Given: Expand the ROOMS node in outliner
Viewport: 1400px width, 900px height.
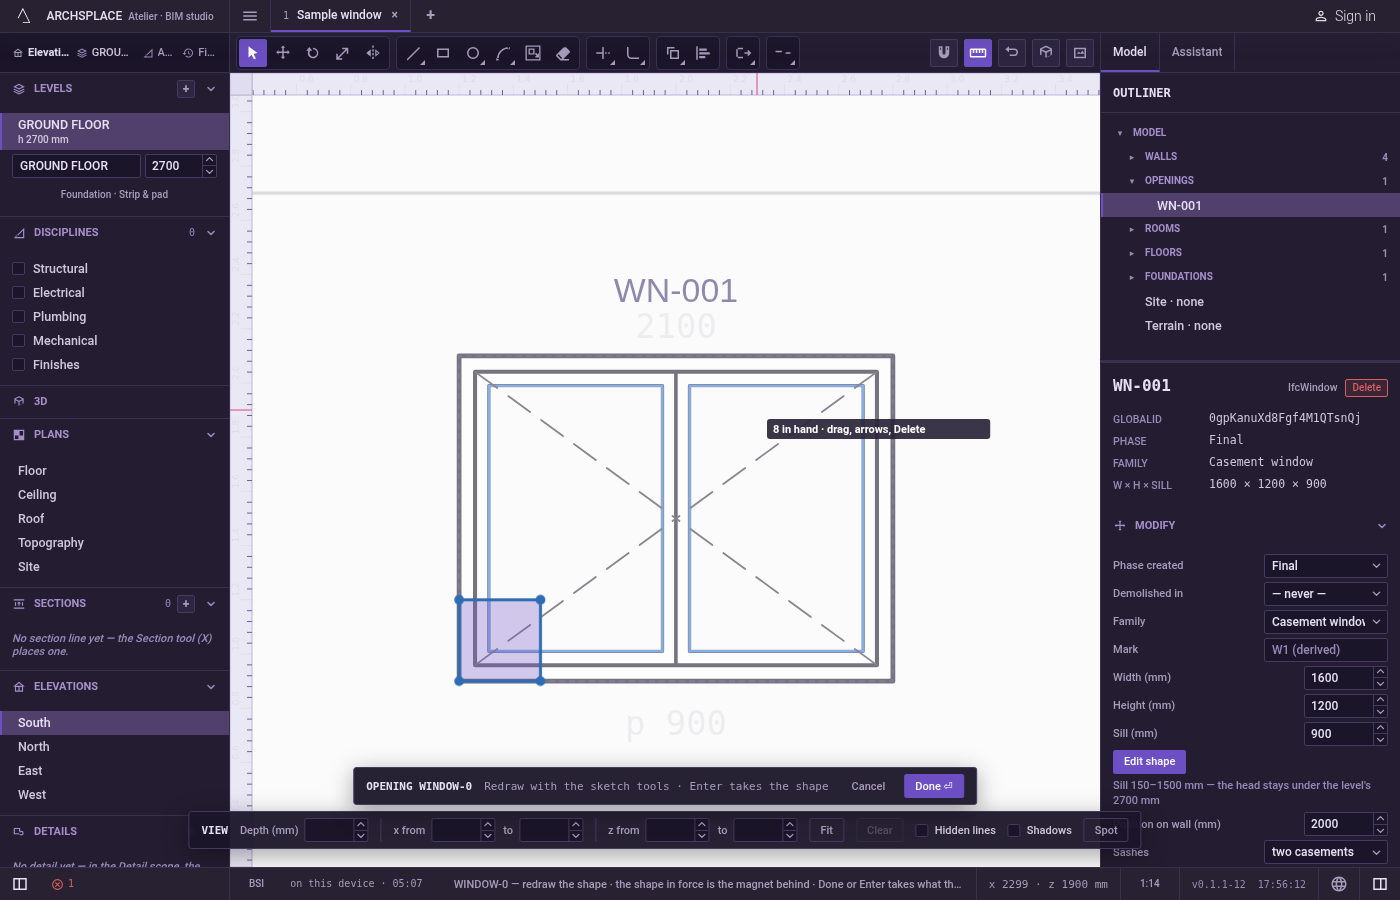Looking at the screenshot, I should click(1132, 229).
